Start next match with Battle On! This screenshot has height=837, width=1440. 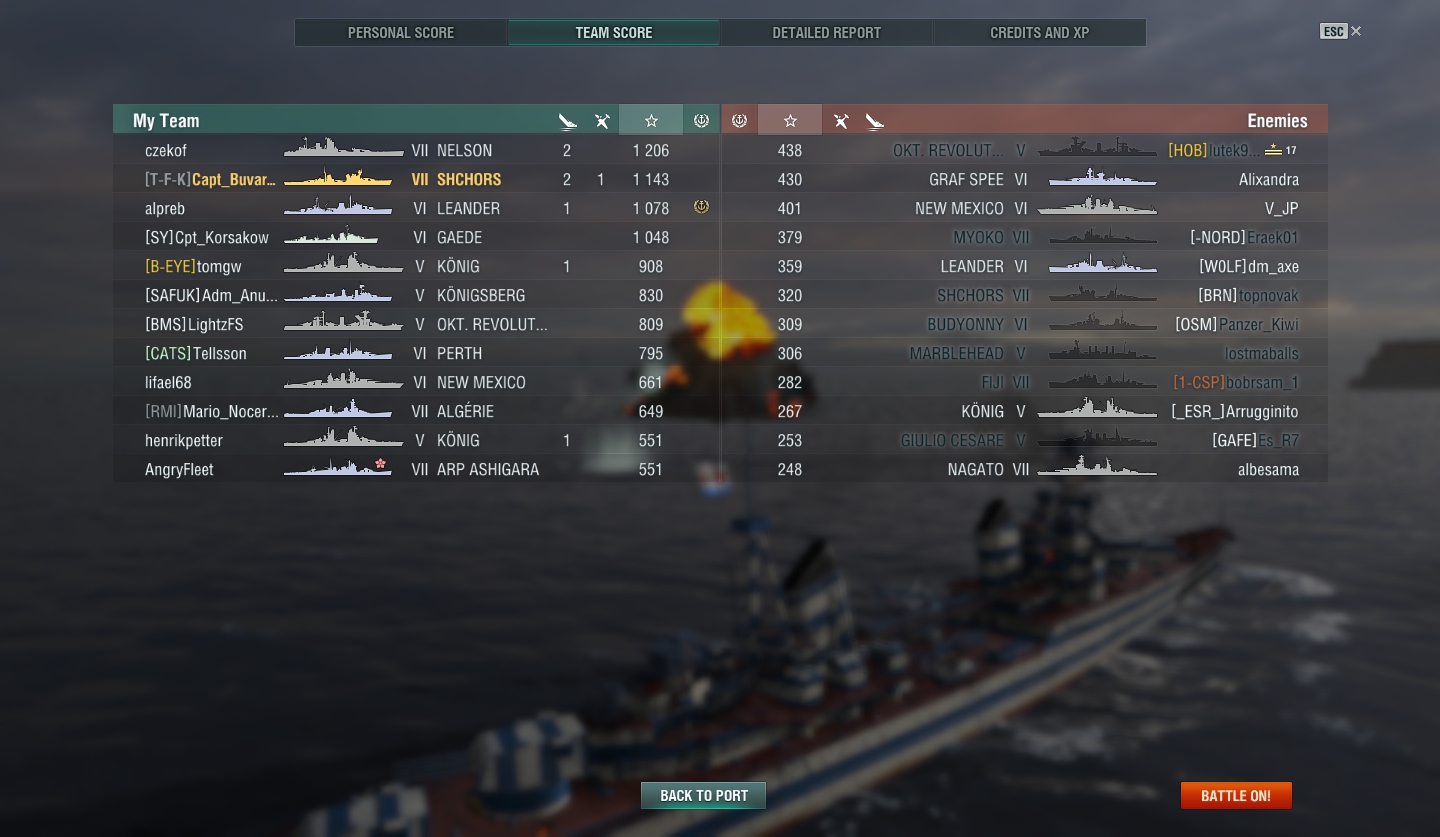(1236, 795)
